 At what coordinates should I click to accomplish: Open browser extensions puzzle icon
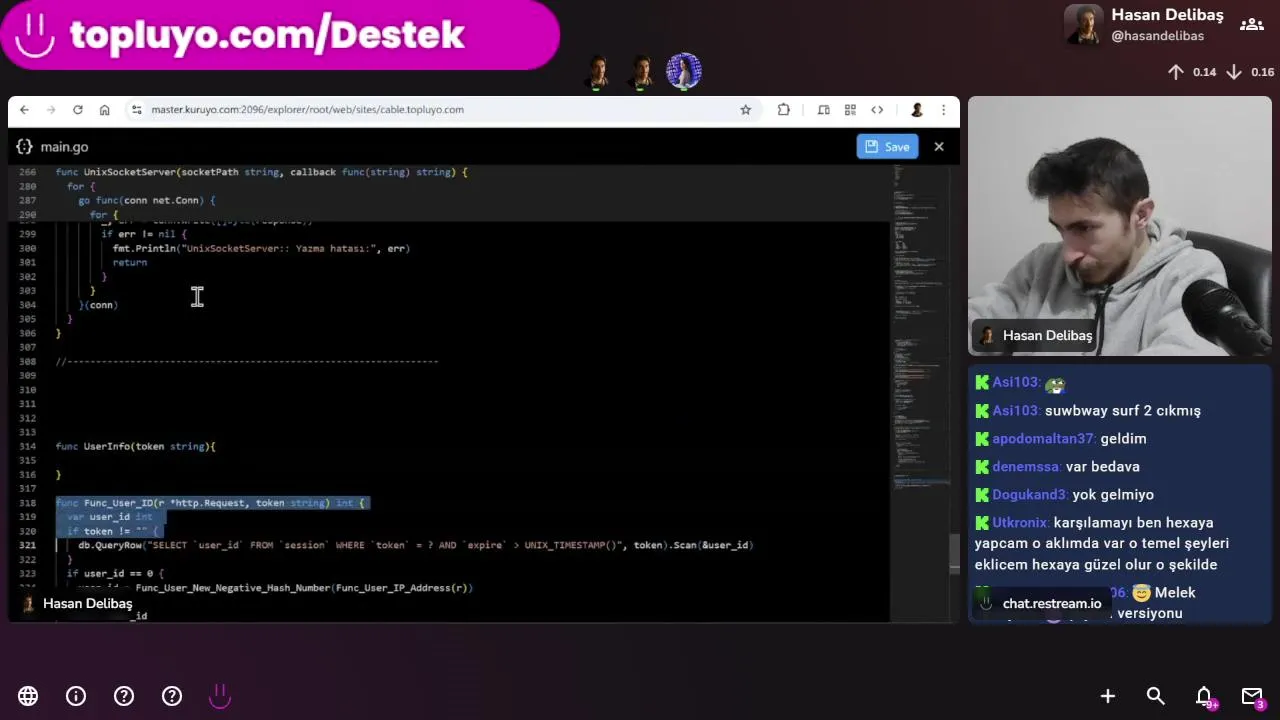(x=784, y=110)
